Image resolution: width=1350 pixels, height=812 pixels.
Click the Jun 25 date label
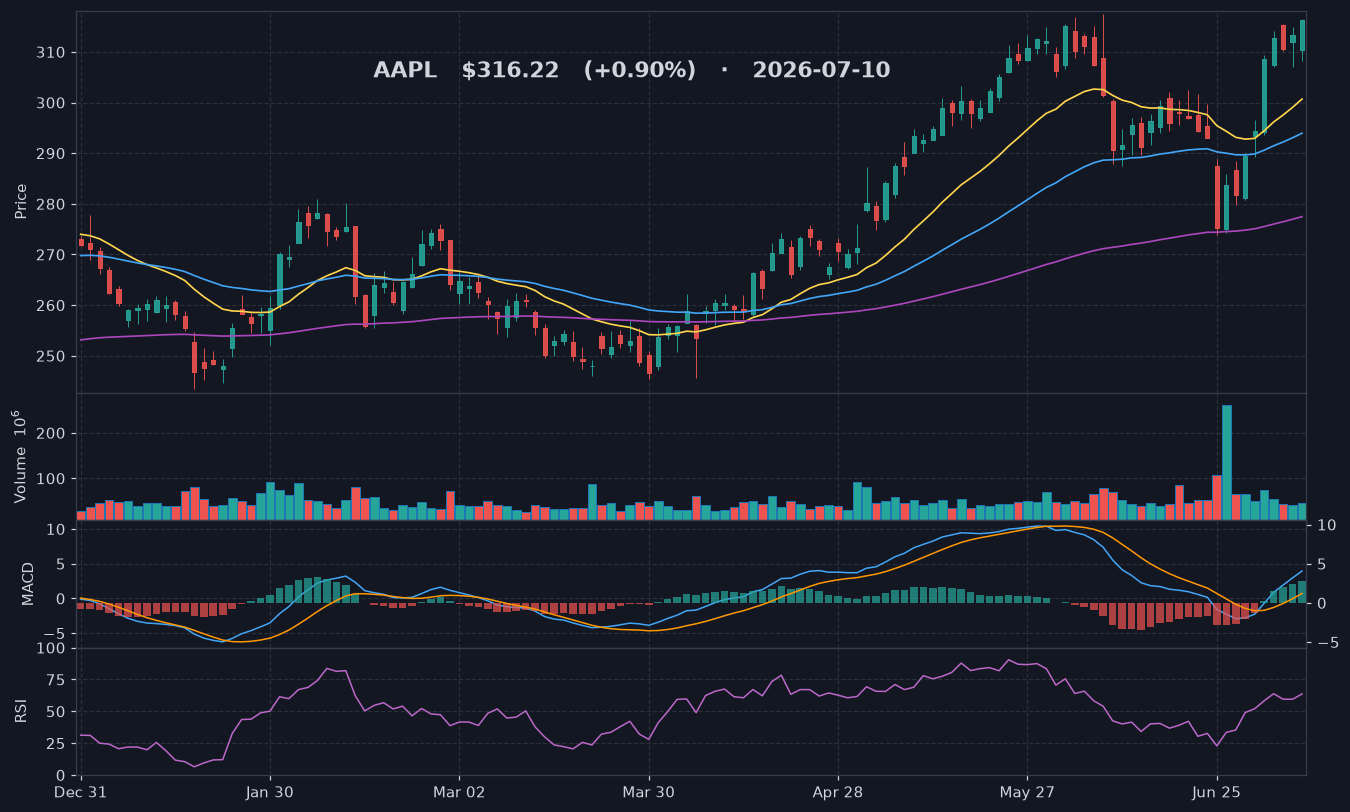[x=1217, y=792]
